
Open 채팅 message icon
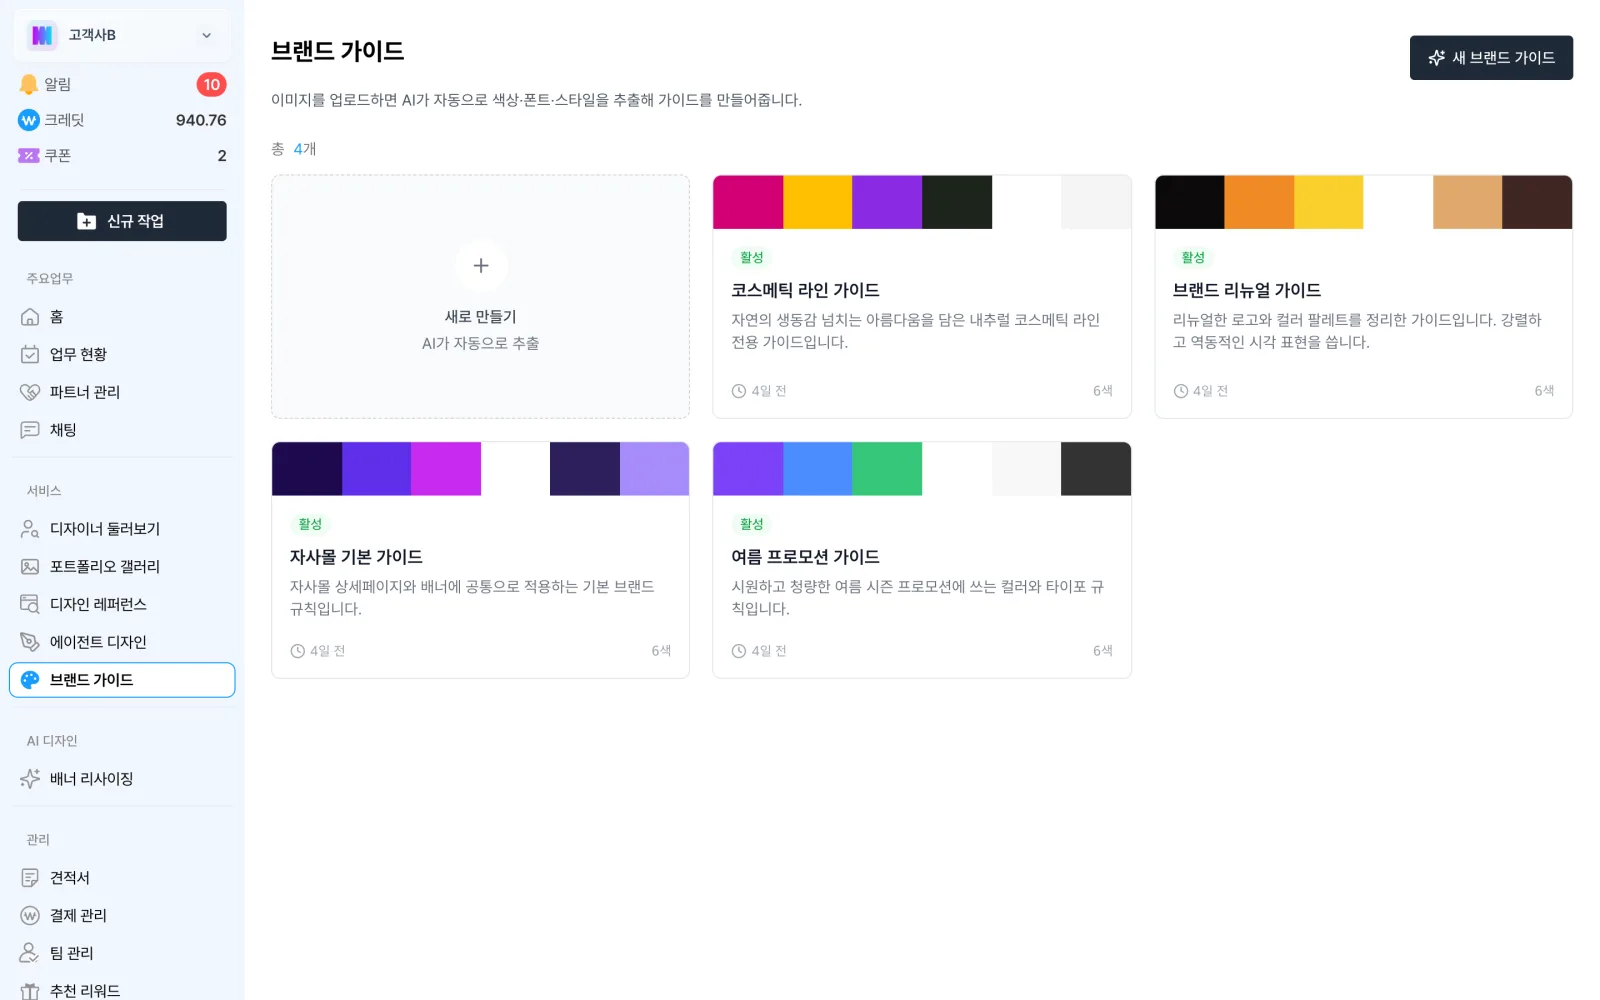(x=30, y=430)
